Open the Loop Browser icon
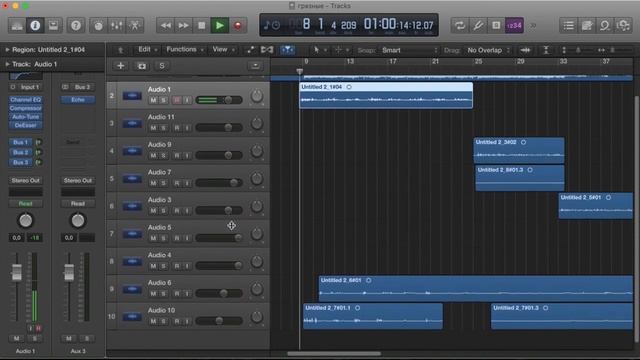Screen dimensions: 640x360 coord(604,26)
